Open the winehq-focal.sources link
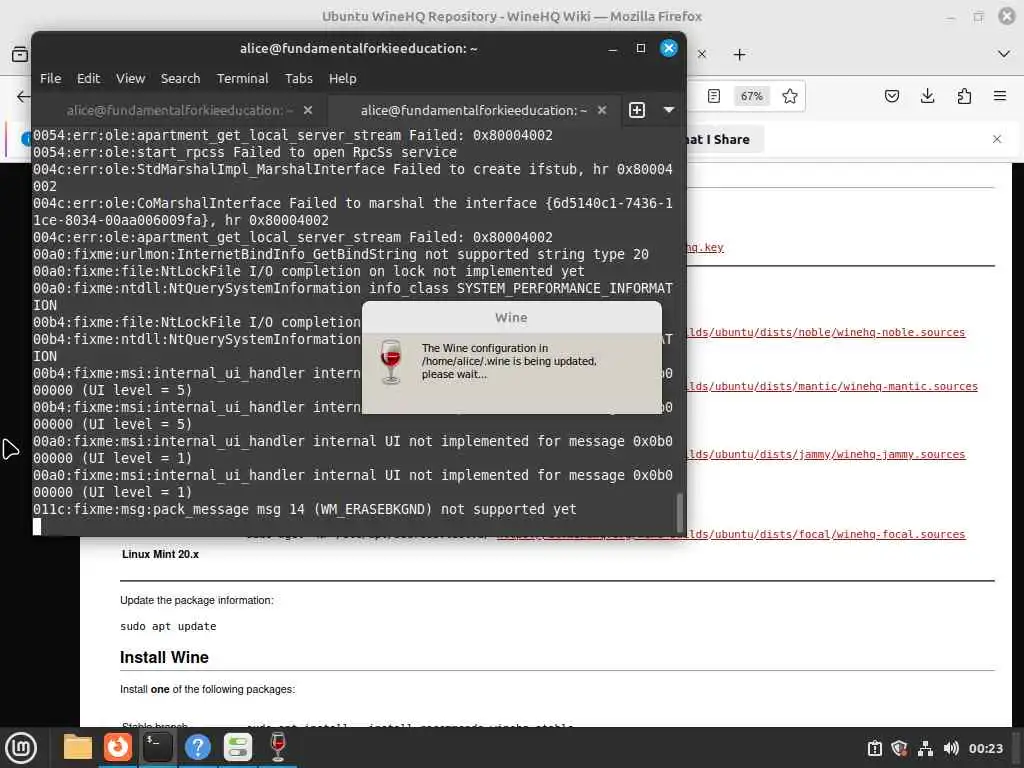The image size is (1024, 768). pos(827,534)
